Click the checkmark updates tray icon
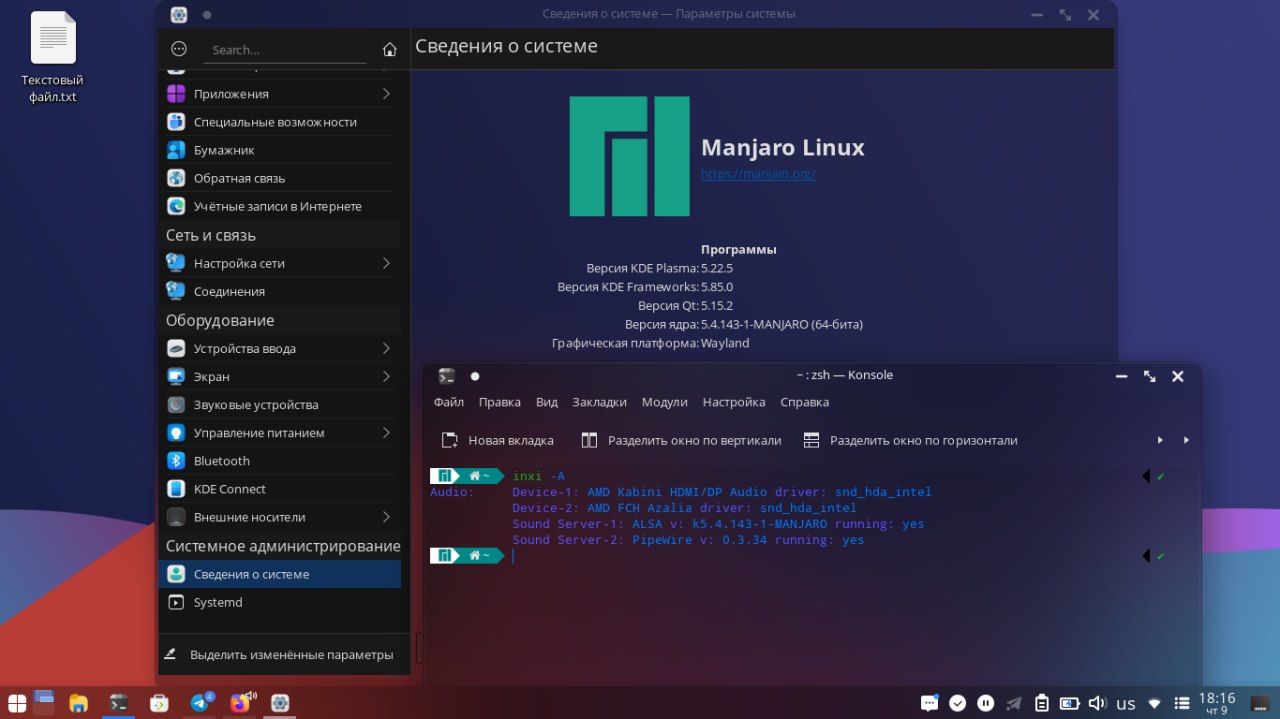 coord(957,703)
